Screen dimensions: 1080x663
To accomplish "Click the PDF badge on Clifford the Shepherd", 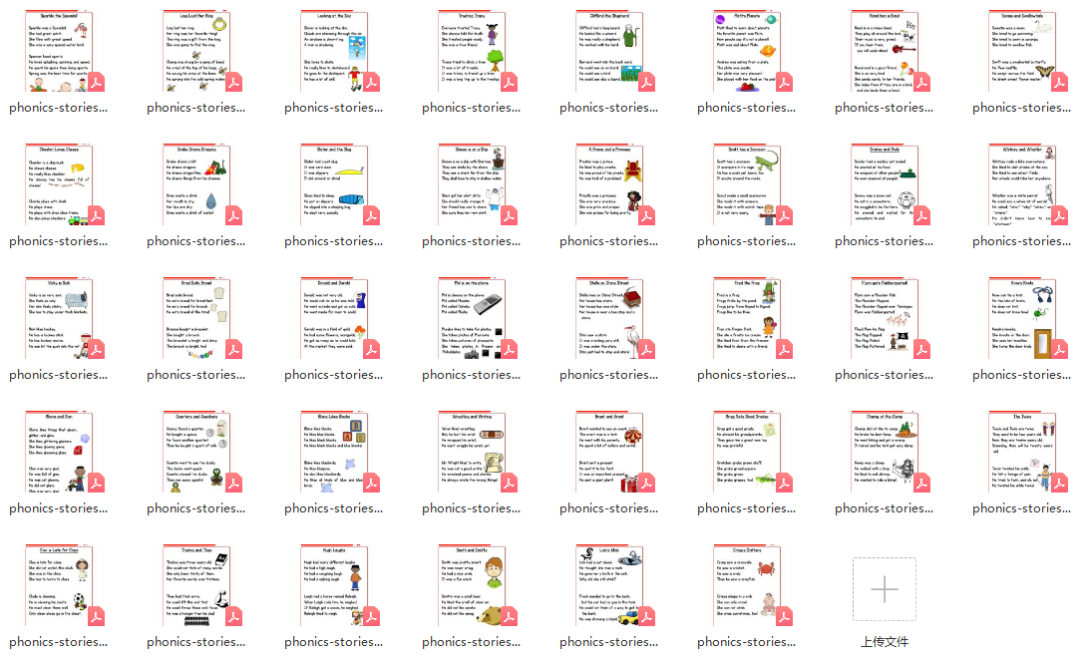I will tap(646, 82).
